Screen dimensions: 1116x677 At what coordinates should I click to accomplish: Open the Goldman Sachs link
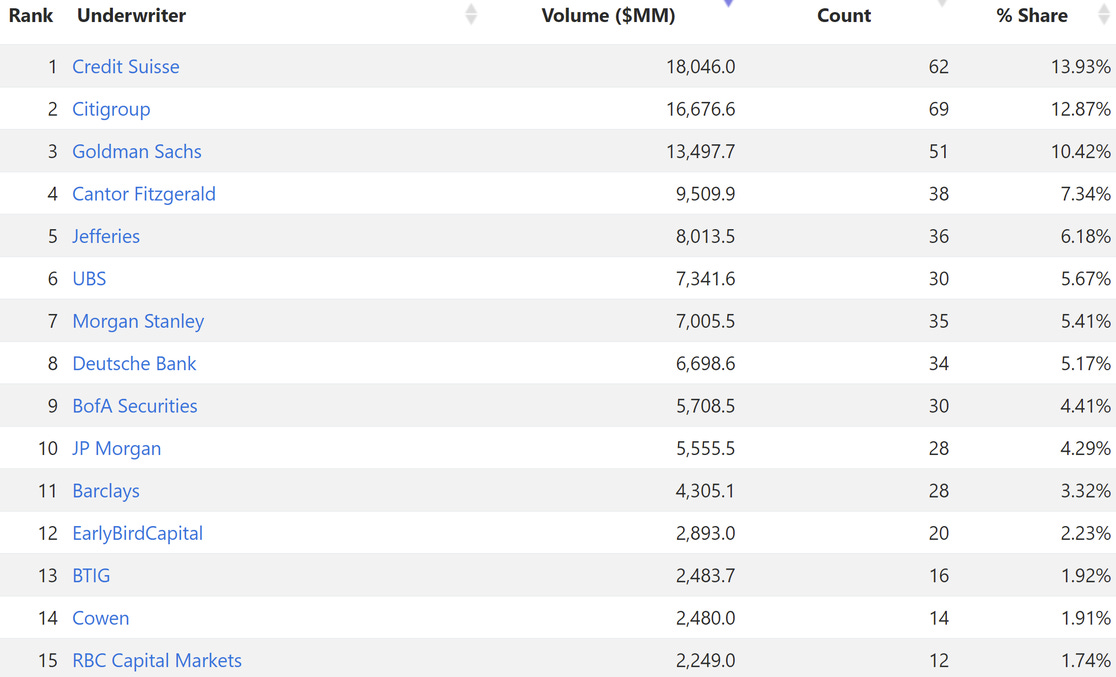(137, 151)
